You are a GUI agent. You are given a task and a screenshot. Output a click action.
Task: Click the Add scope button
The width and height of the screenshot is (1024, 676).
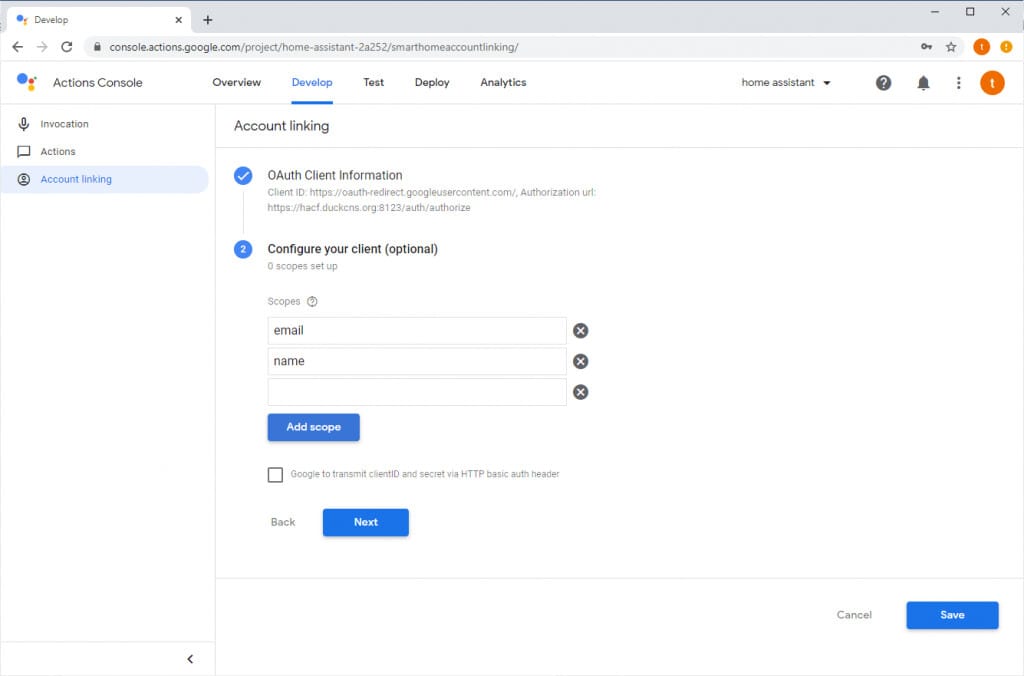pos(313,427)
